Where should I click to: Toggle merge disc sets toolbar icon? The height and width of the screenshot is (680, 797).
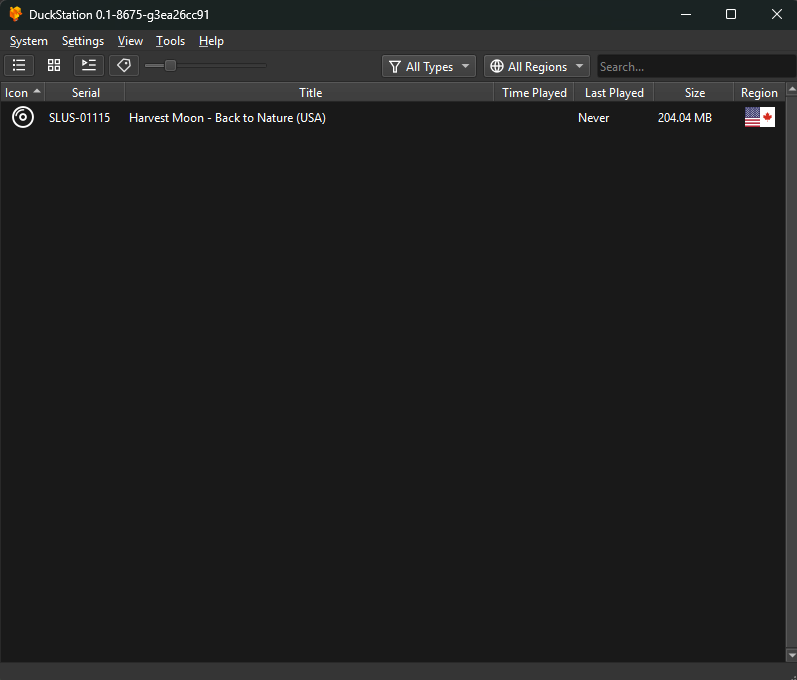89,66
